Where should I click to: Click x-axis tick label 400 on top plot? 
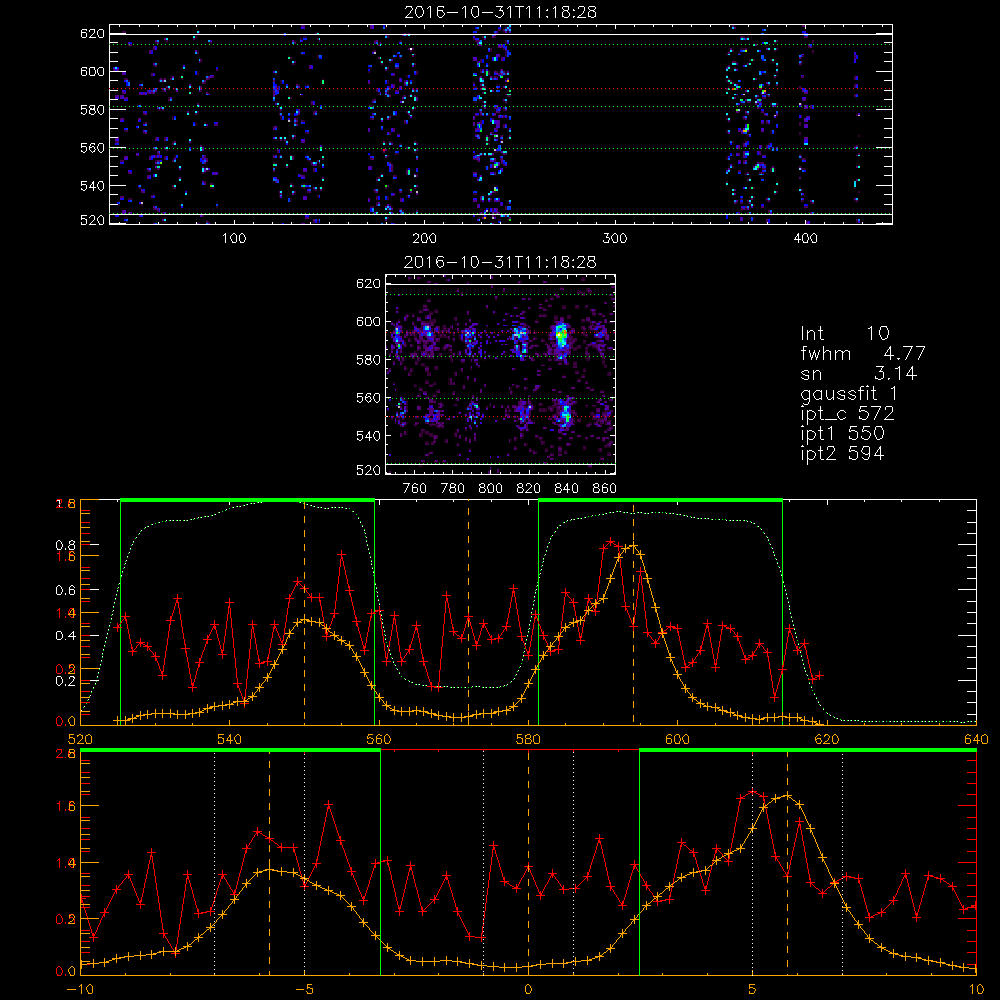click(x=805, y=238)
